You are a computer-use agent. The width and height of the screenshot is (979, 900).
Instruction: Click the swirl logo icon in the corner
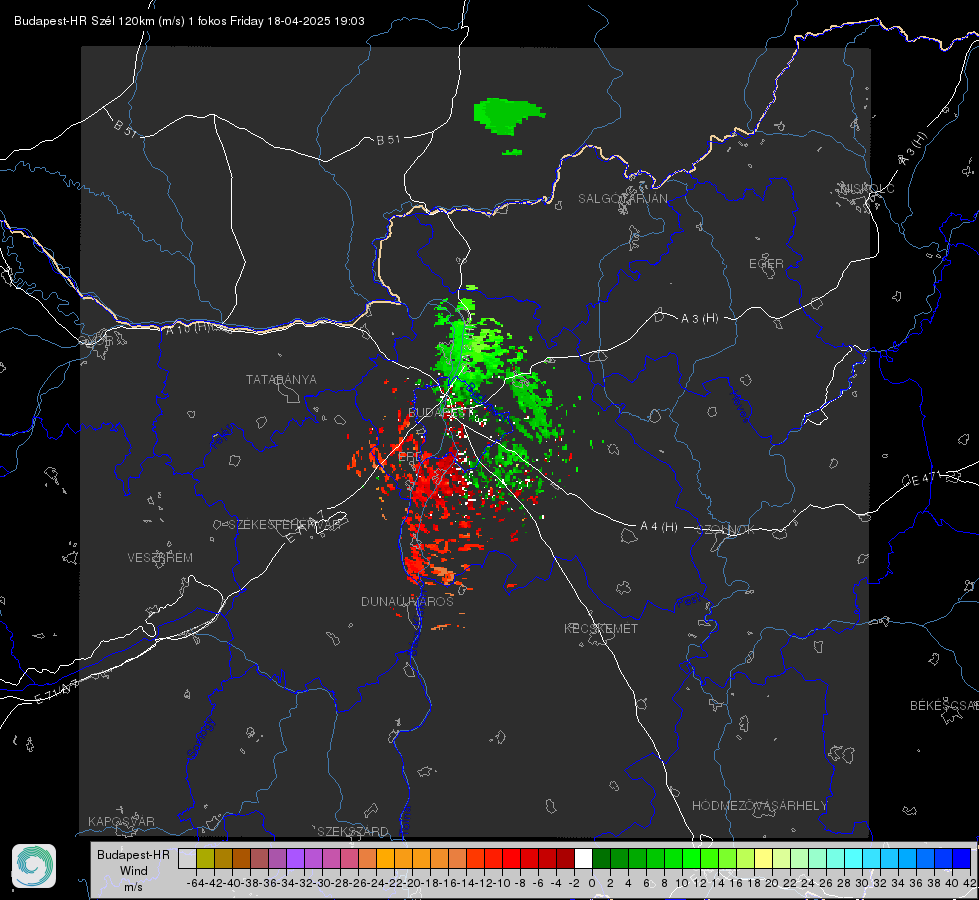34,866
